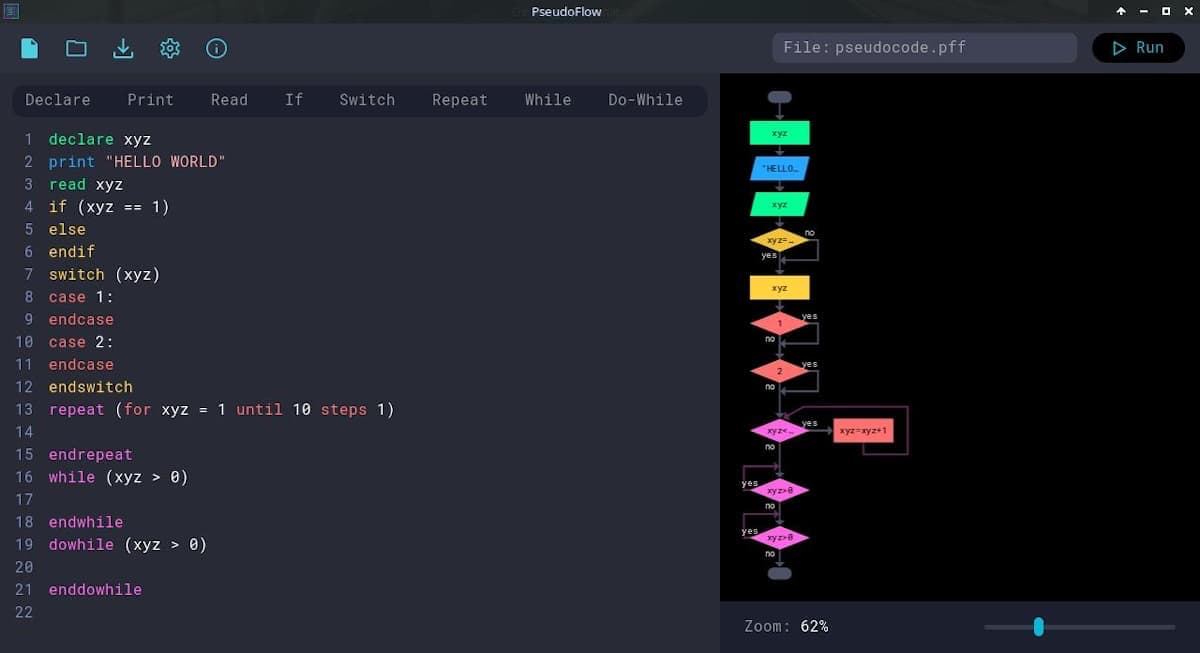Click the red xyz=xyz+1 flowchart node
The image size is (1200, 653).
pyautogui.click(x=863, y=430)
